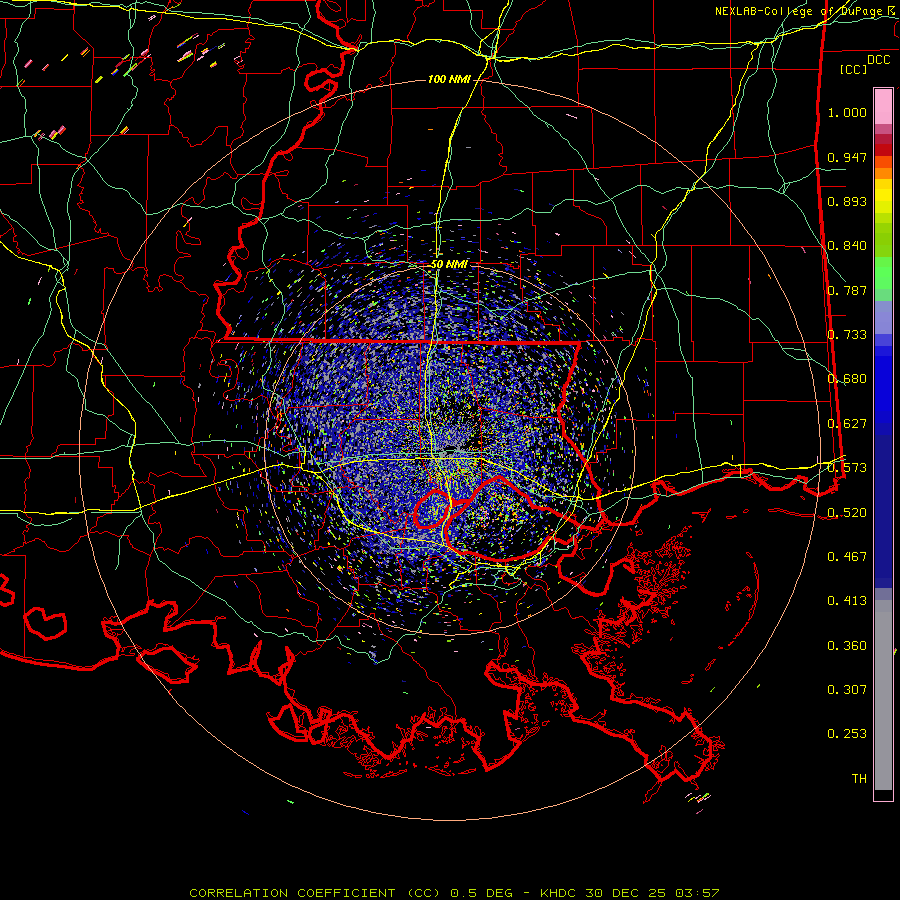Viewport: 900px width, 900px height.
Task: Click the TH threshold label on the scale
Action: [x=859, y=779]
